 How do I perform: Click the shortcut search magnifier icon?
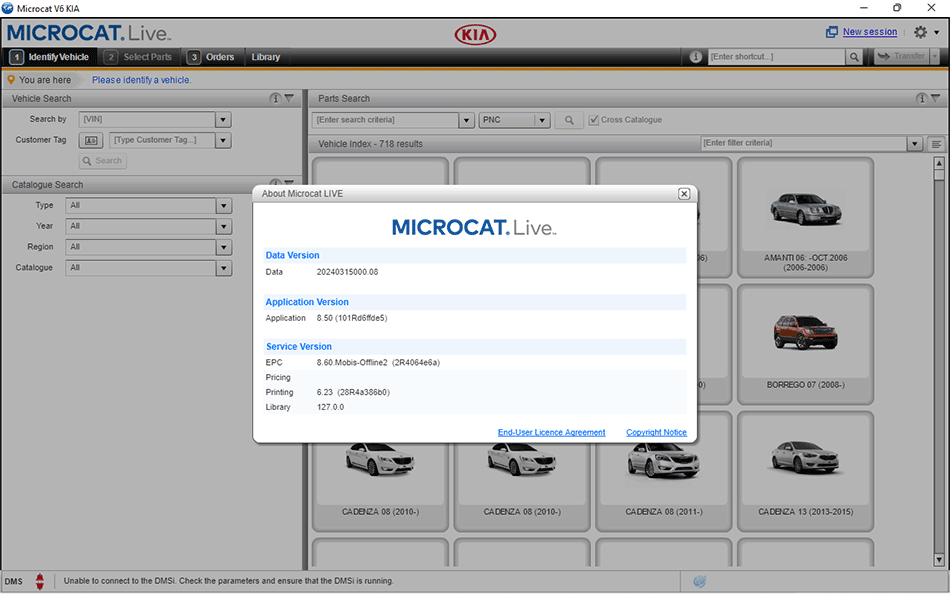coord(854,57)
